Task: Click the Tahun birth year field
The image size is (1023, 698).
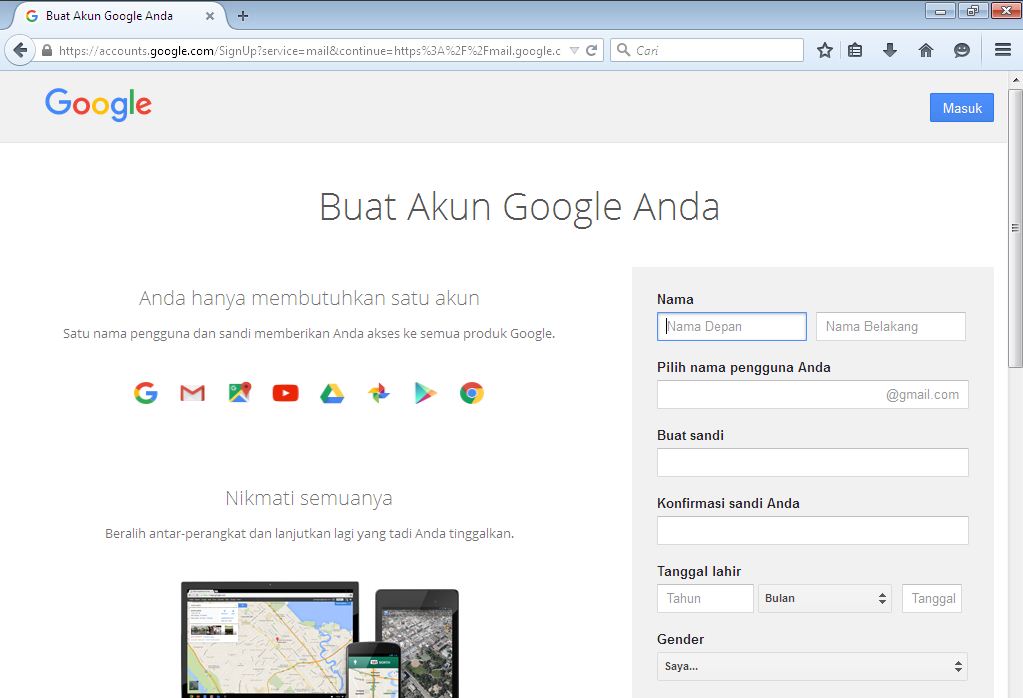Action: (705, 598)
